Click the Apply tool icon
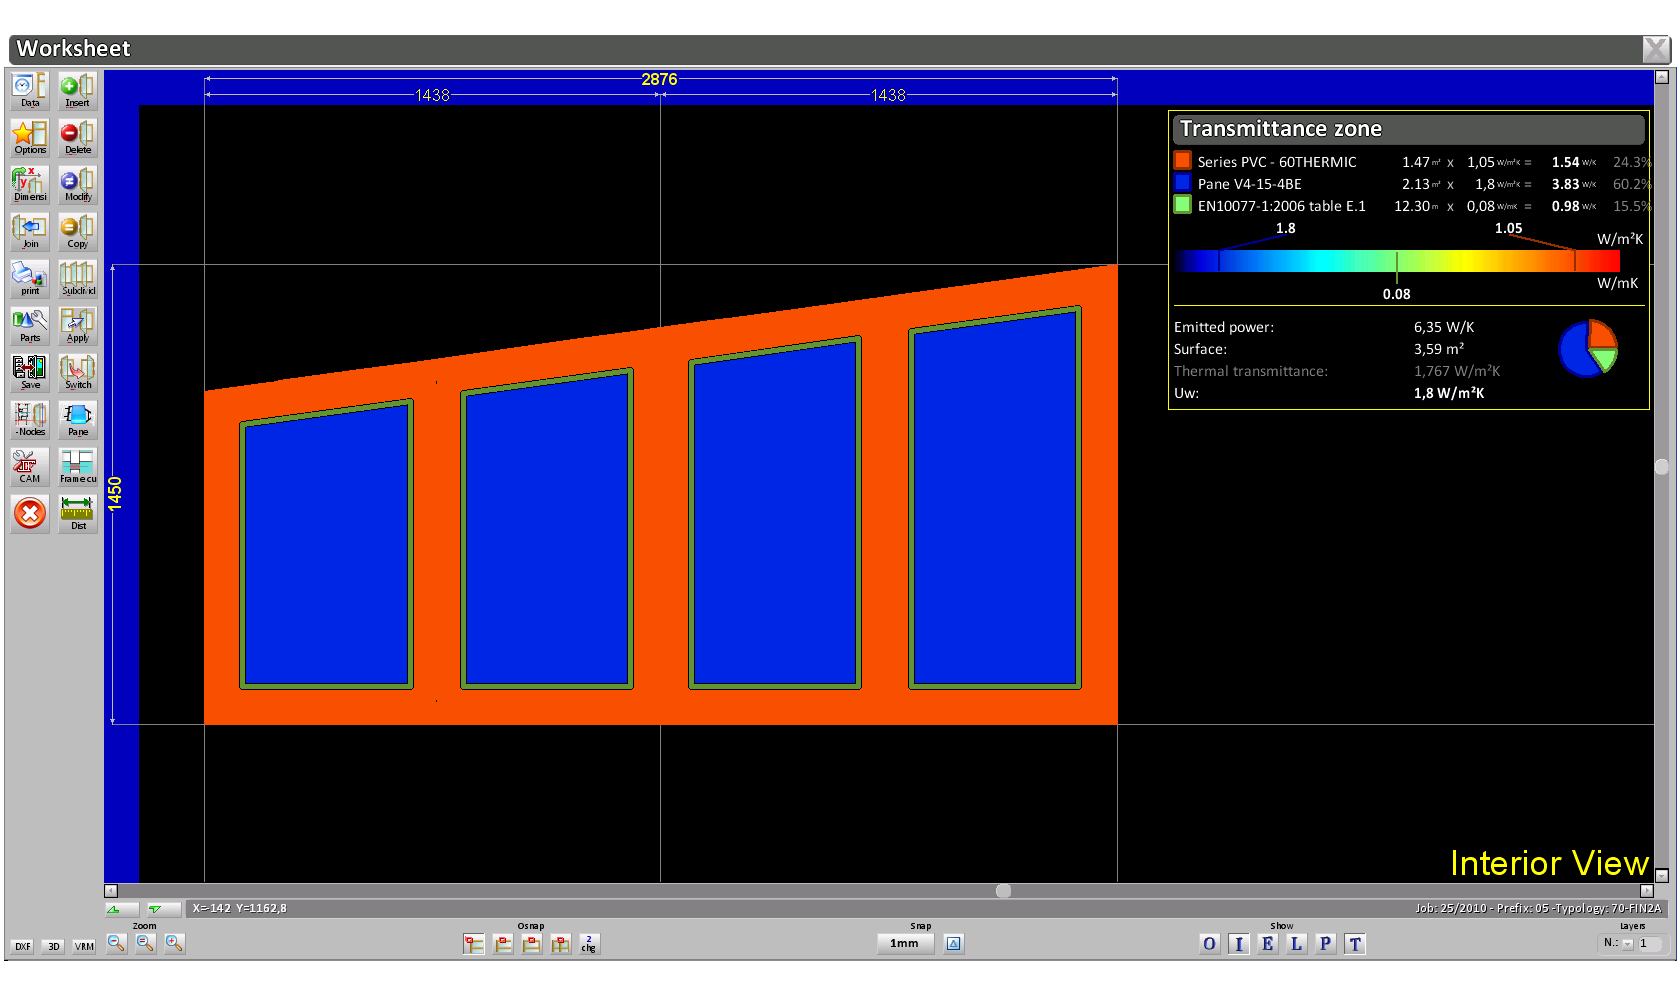This screenshot has height=989, width=1680. [x=77, y=325]
